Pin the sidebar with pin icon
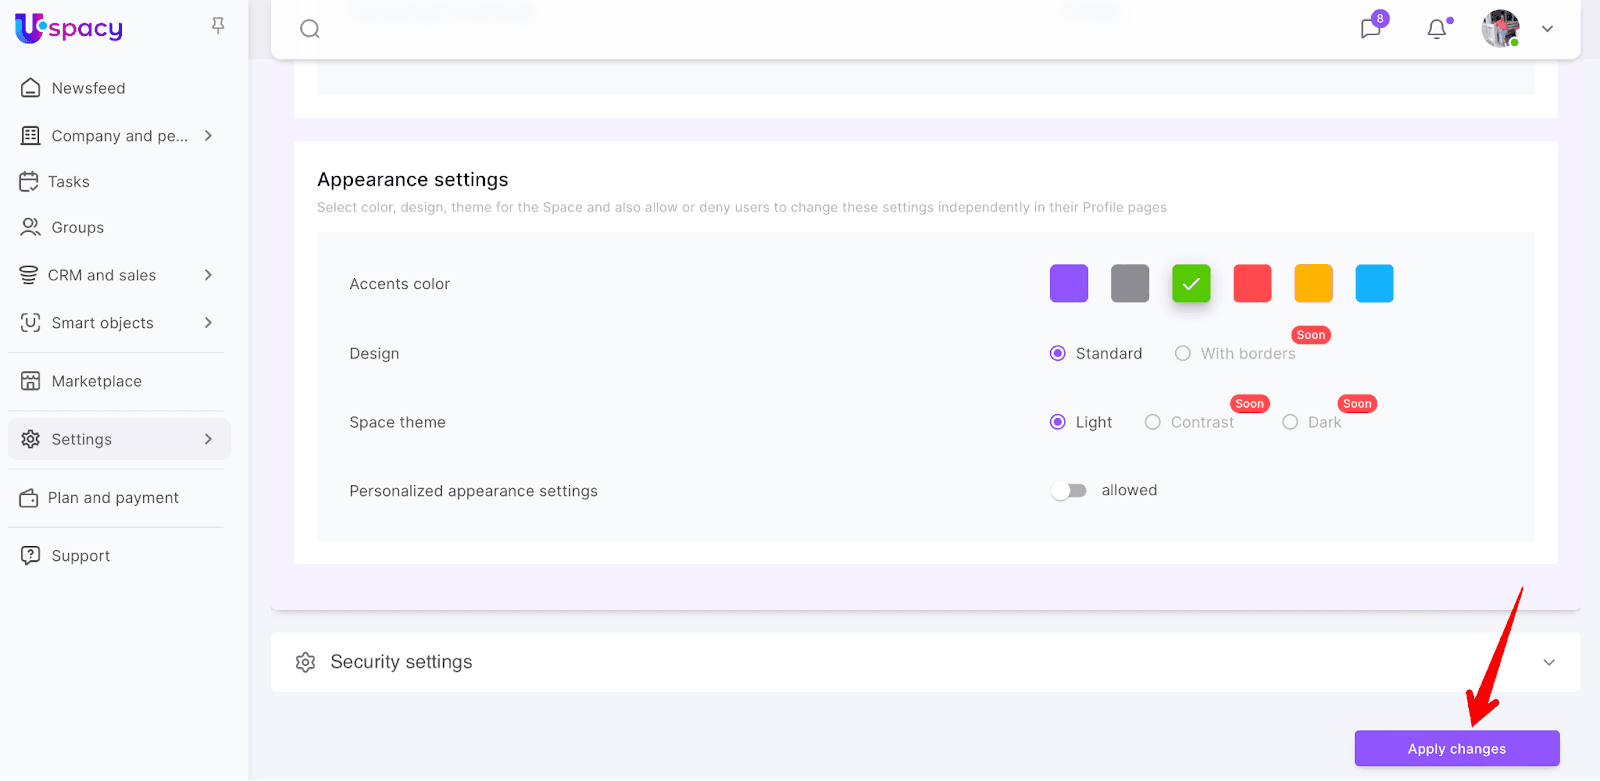This screenshot has width=1600, height=781. coord(218,26)
